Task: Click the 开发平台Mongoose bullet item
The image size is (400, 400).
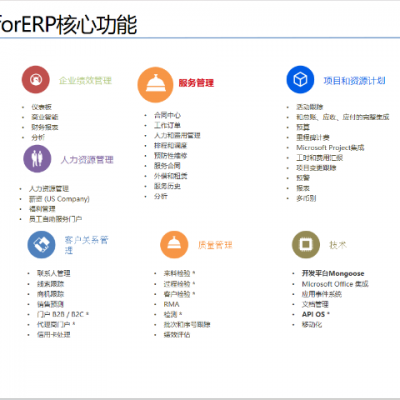Action: click(333, 273)
